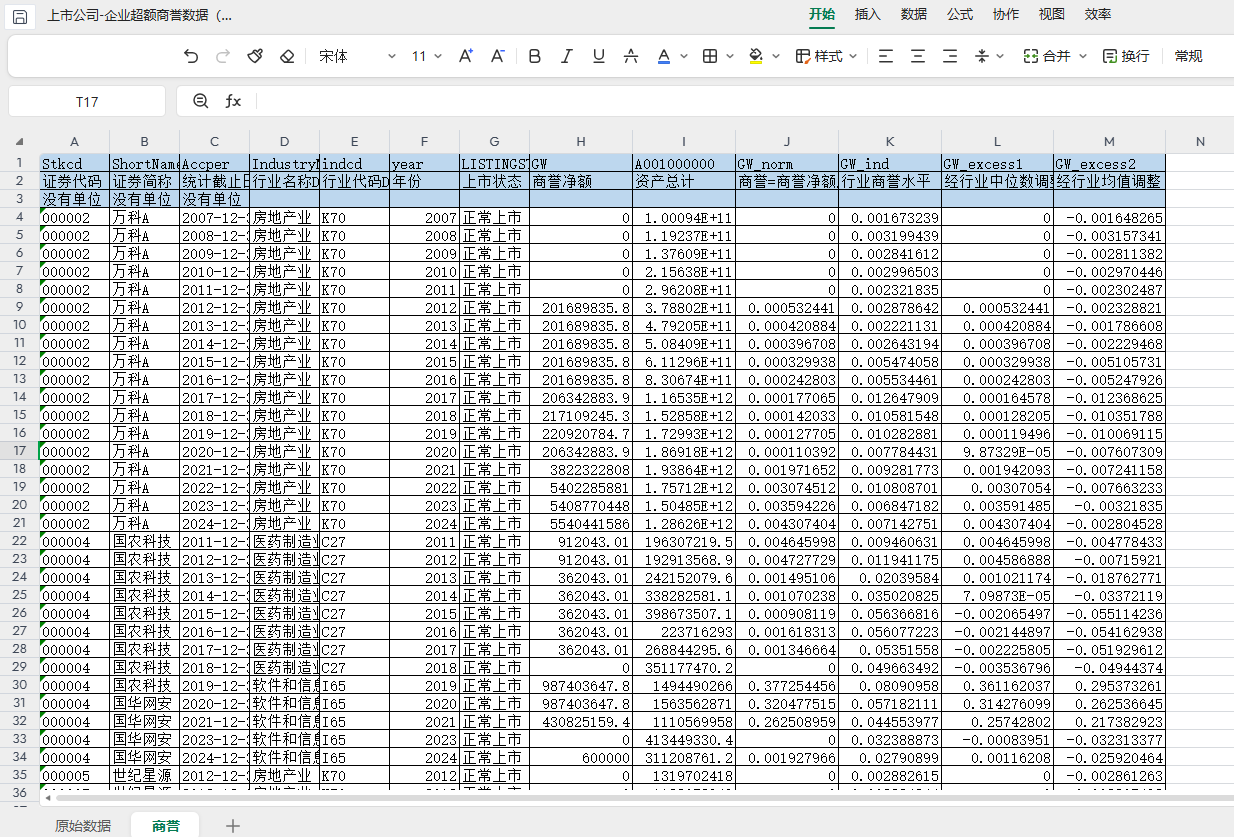Click the 换行 wrap text button
1234x837 pixels.
coord(1126,56)
